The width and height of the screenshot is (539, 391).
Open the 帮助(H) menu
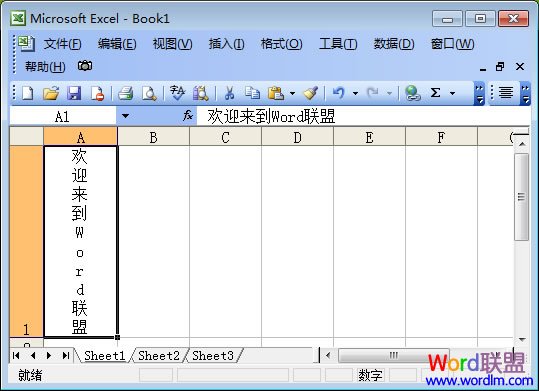coord(45,66)
